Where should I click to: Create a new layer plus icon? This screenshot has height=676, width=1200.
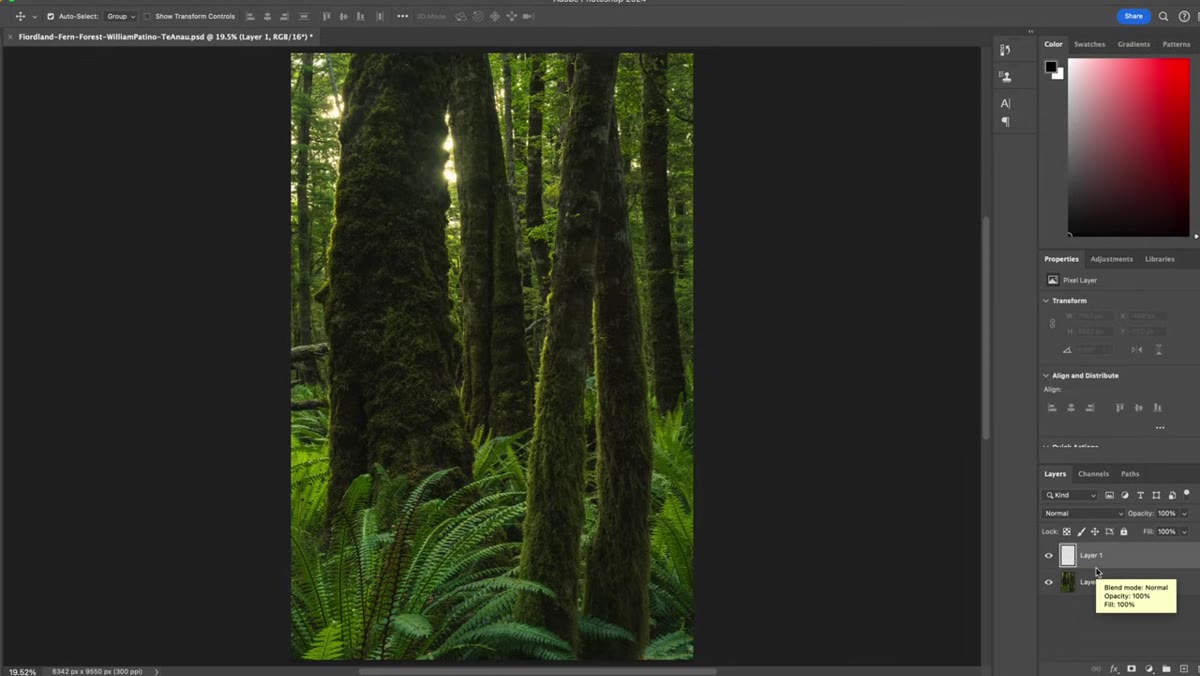click(x=1184, y=668)
